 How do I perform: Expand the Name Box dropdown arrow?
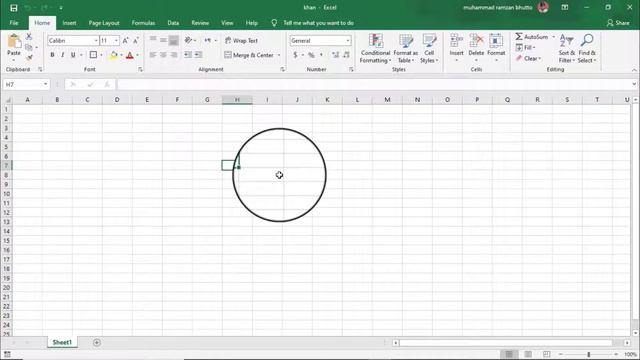coord(45,84)
